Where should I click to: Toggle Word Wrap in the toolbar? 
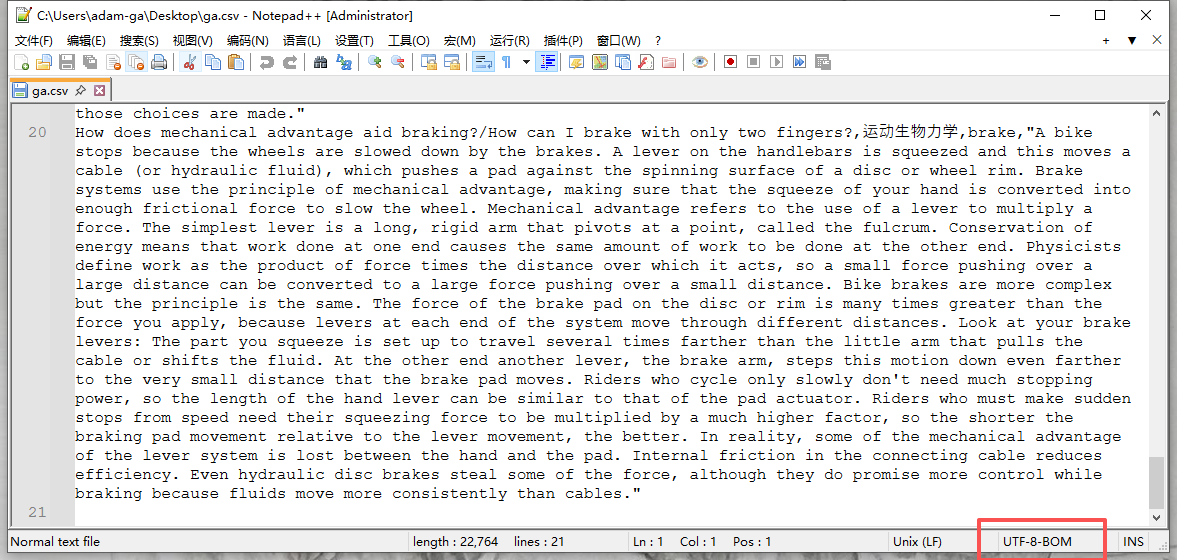click(482, 62)
